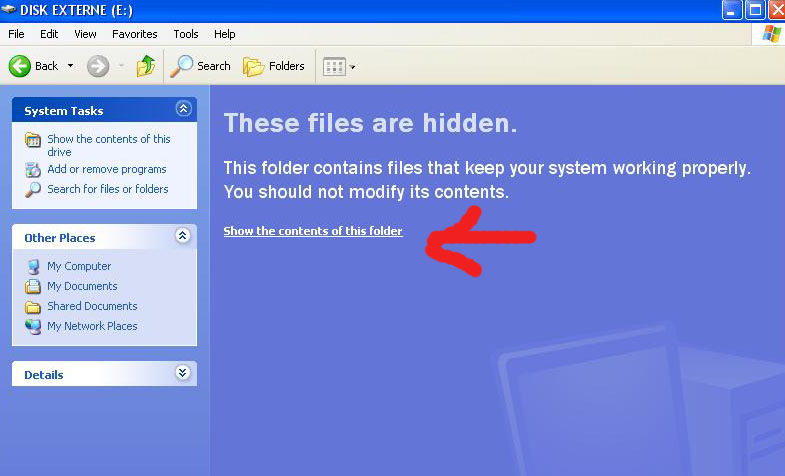
Task: Click the My Computer icon in Other Places
Action: pos(33,266)
